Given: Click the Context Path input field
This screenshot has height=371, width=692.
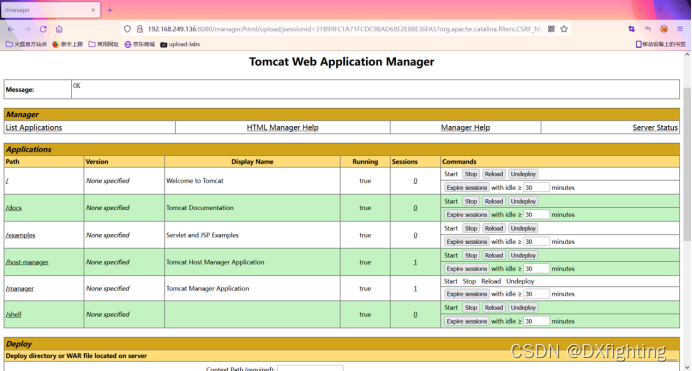Looking at the screenshot, I should click(310, 368).
